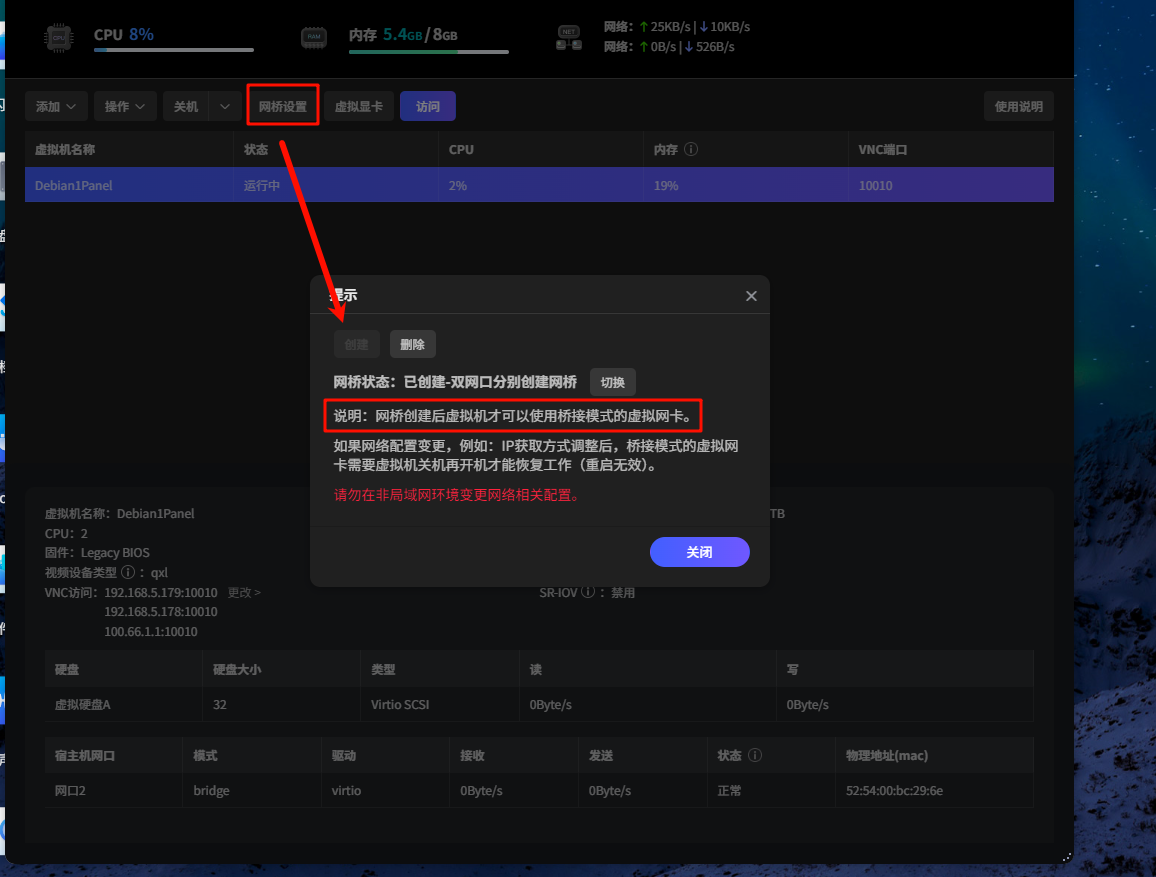Click the CPU chip icon

click(59, 38)
